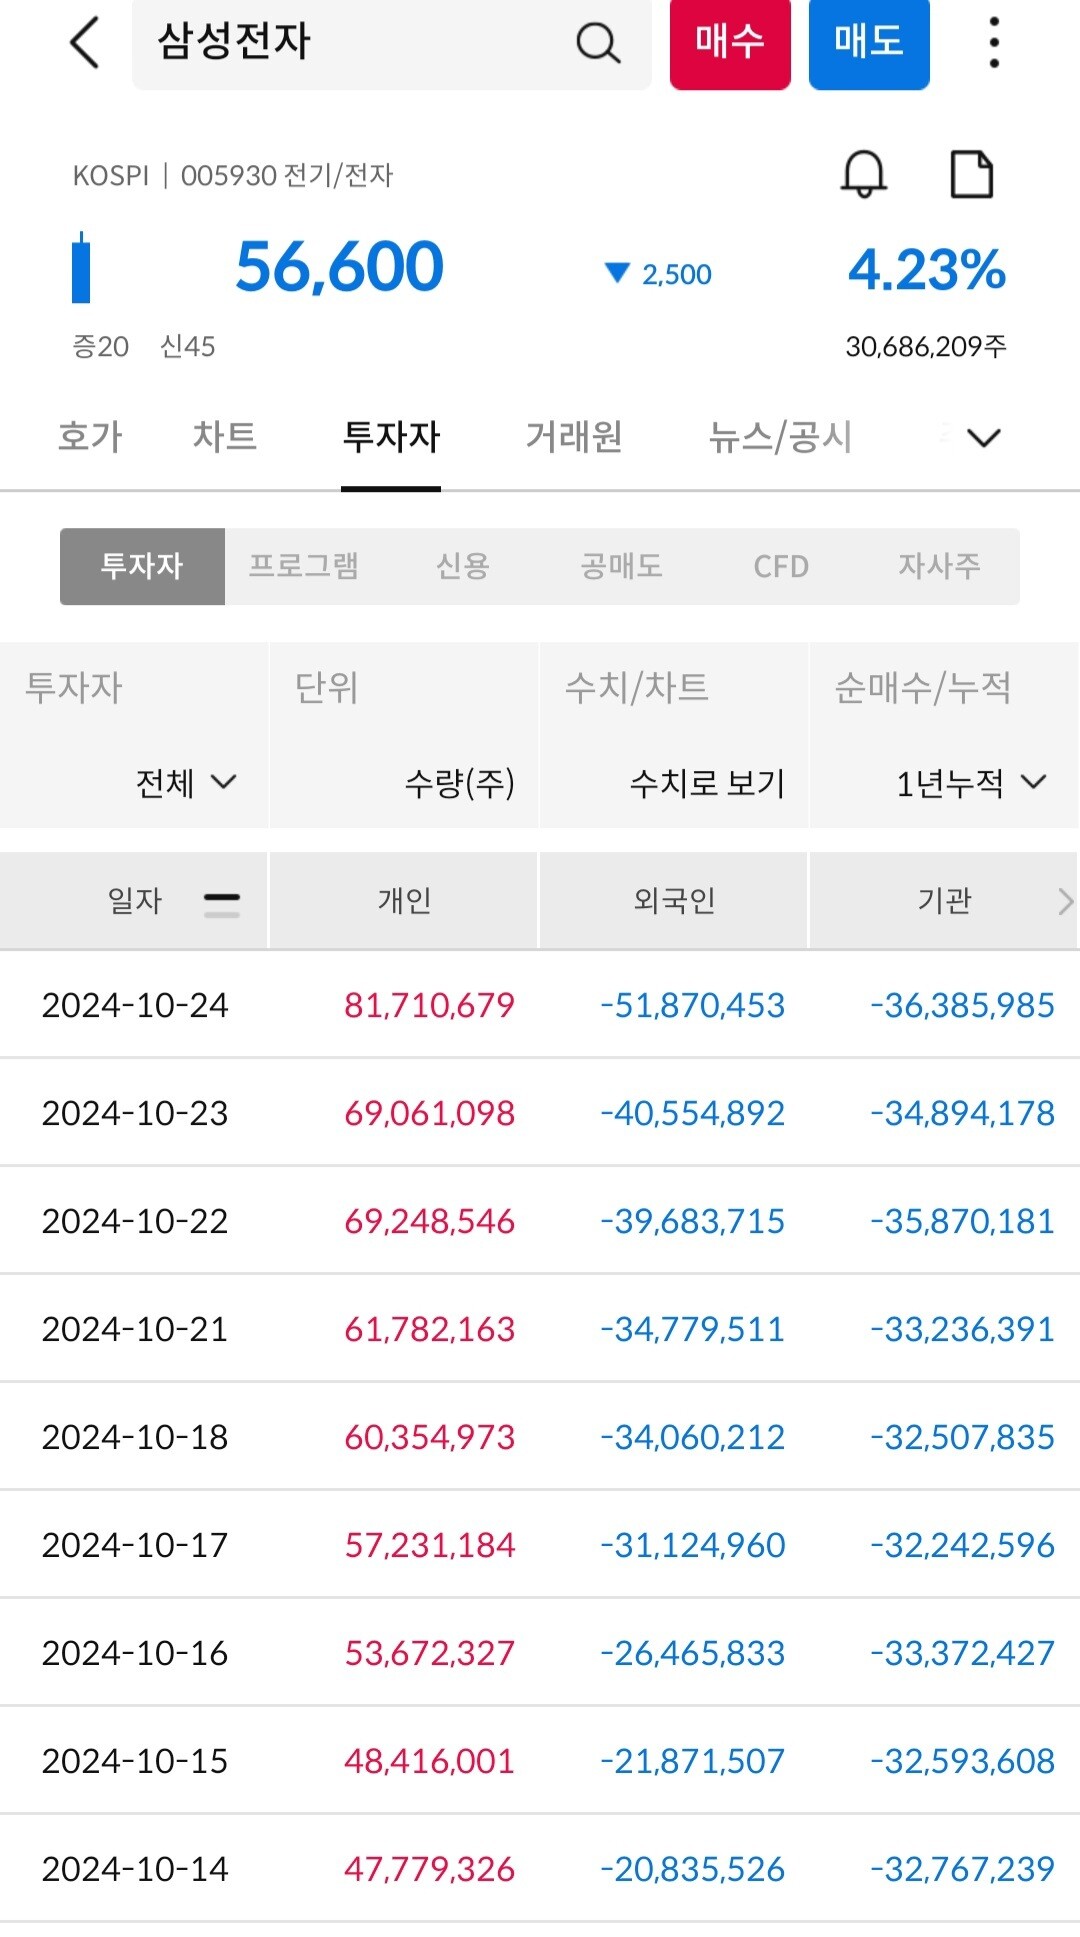Screen dimensions: 1080x1937
Task: Expand more tabs with the chevron
Action: point(984,437)
